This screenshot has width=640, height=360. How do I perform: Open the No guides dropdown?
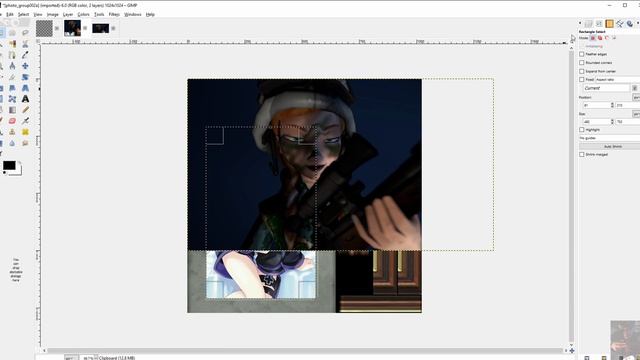coord(609,138)
